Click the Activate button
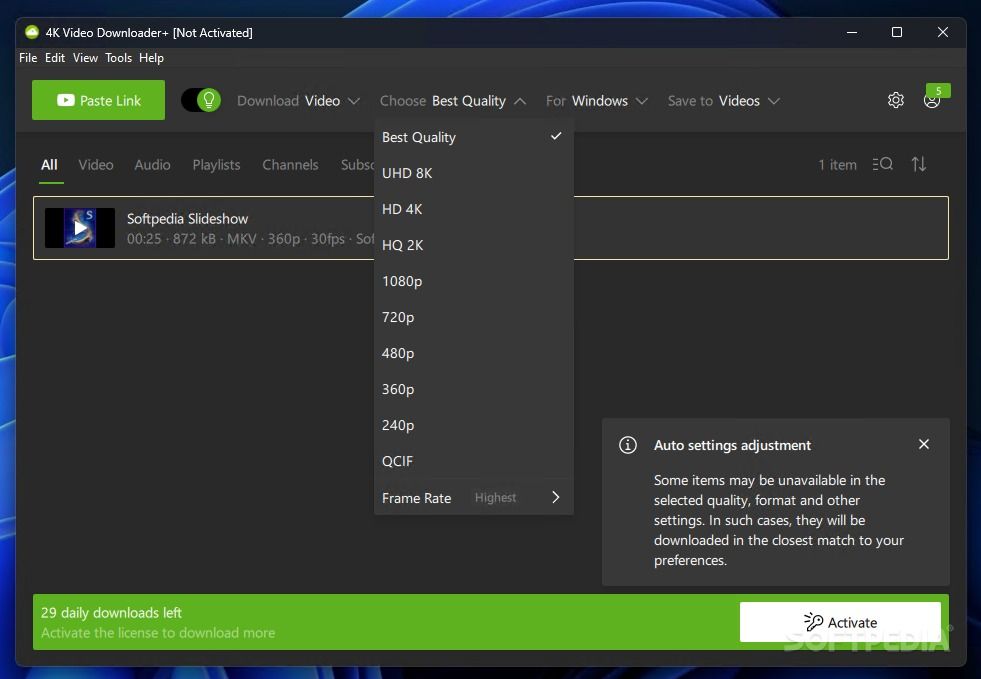This screenshot has height=679, width=981. [x=840, y=622]
